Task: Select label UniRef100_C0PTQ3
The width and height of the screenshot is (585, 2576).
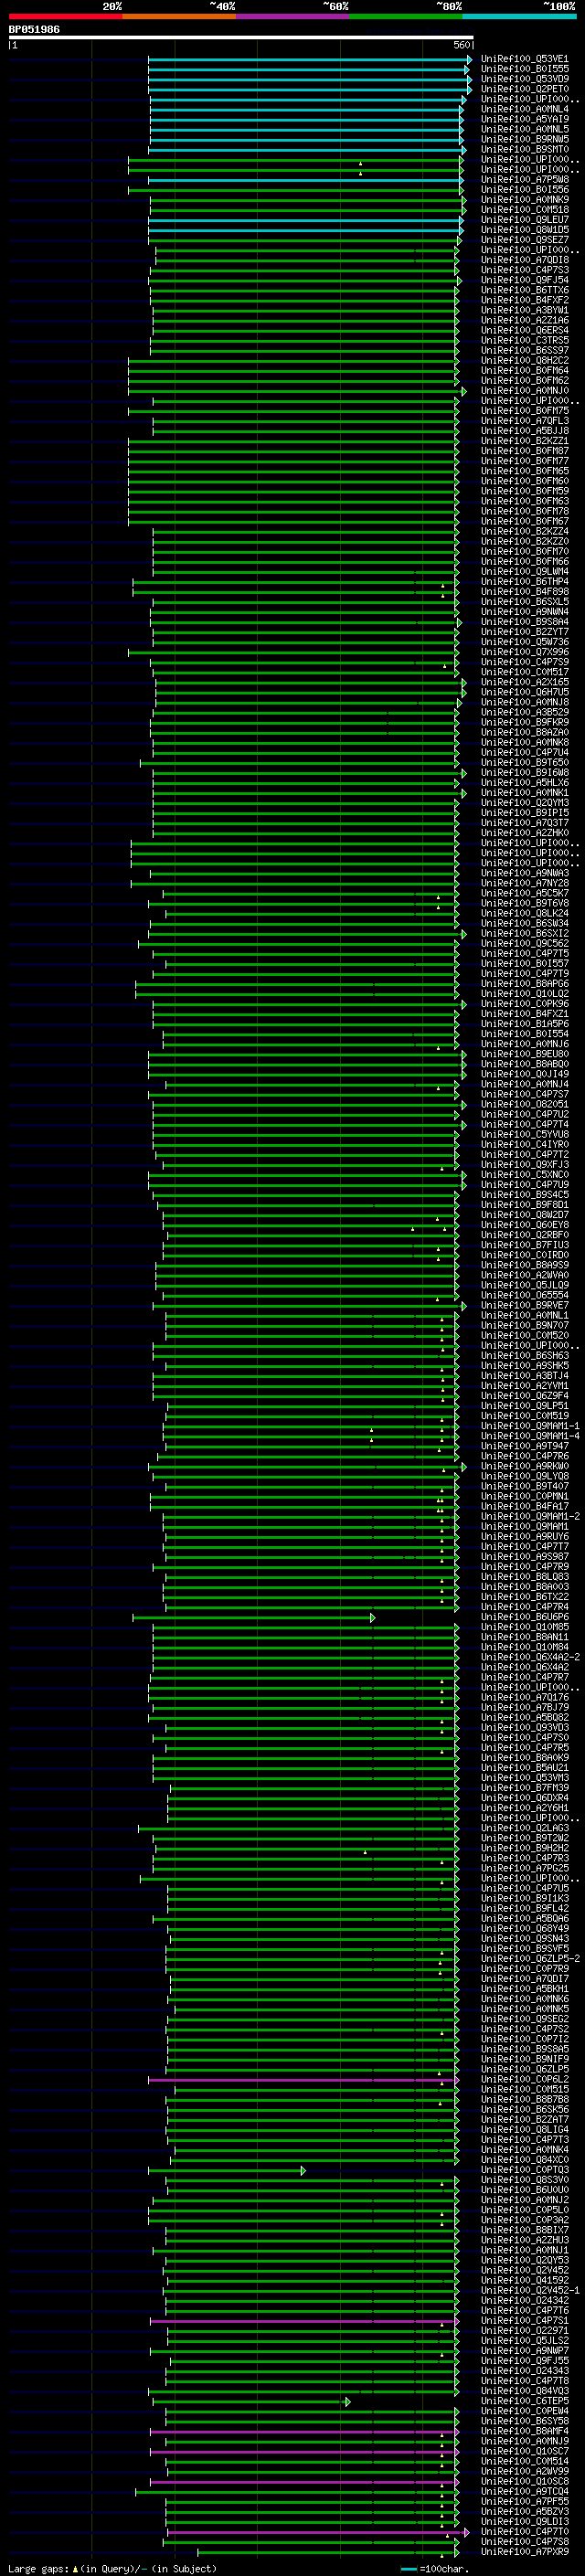Action: 524,2170
